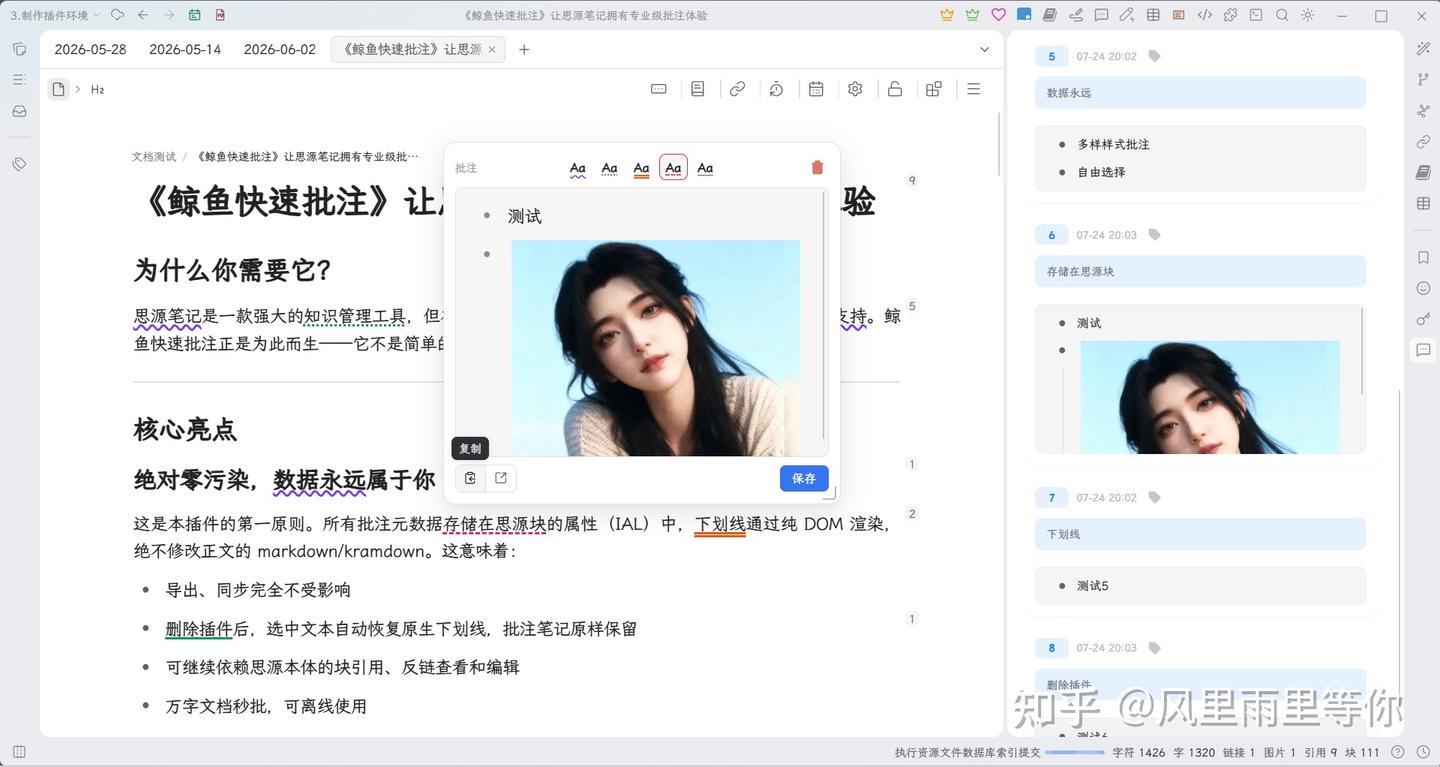Open the table grid icon in top toolbar
The width and height of the screenshot is (1440, 767).
1153,15
